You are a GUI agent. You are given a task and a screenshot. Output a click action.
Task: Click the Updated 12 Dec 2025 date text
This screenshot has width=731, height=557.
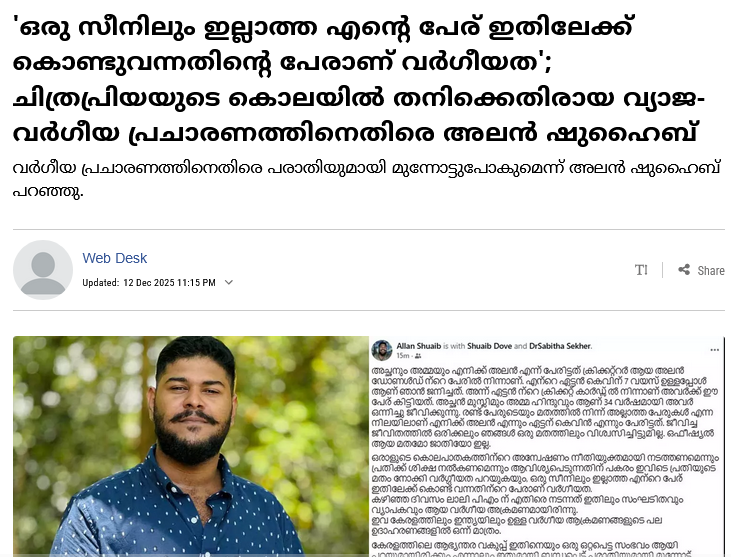(x=149, y=282)
